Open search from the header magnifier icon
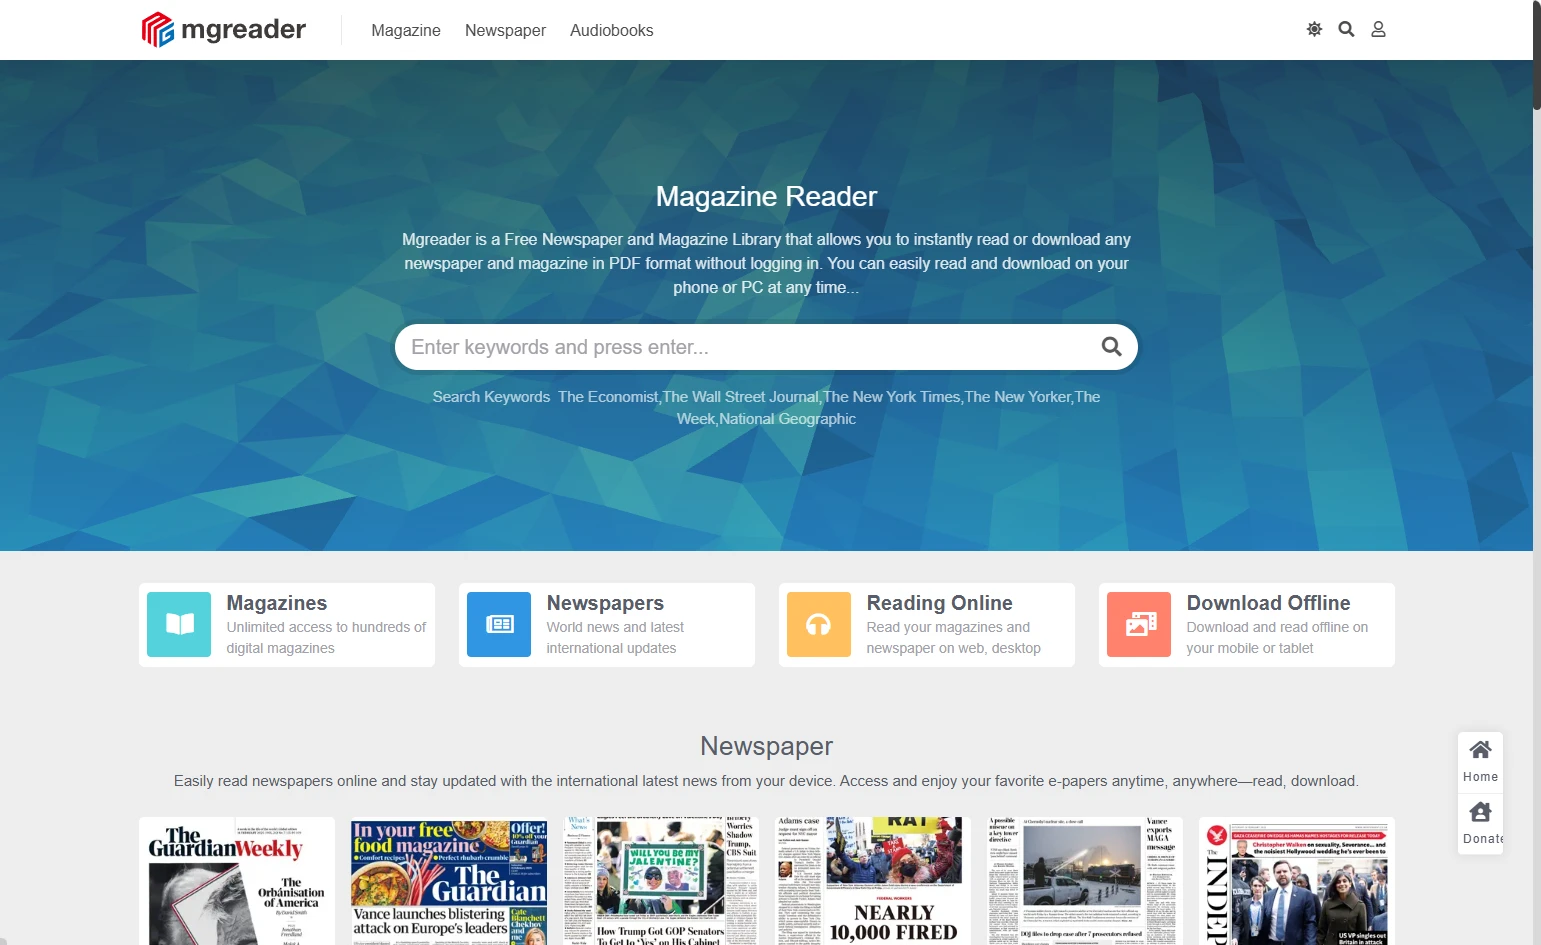Image resolution: width=1541 pixels, height=945 pixels. tap(1346, 30)
